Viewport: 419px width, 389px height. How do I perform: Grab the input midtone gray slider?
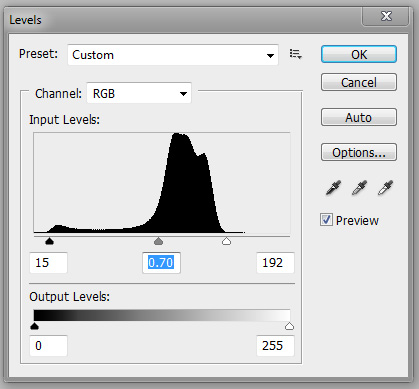[x=159, y=241]
